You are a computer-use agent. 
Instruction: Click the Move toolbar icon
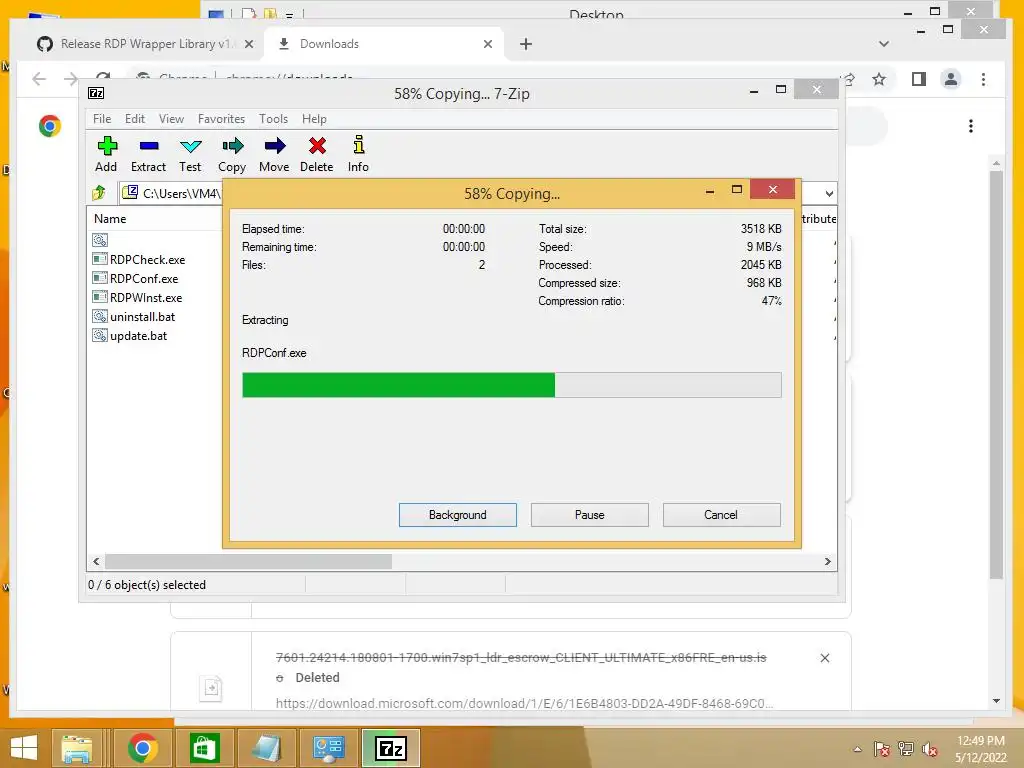[x=274, y=154]
